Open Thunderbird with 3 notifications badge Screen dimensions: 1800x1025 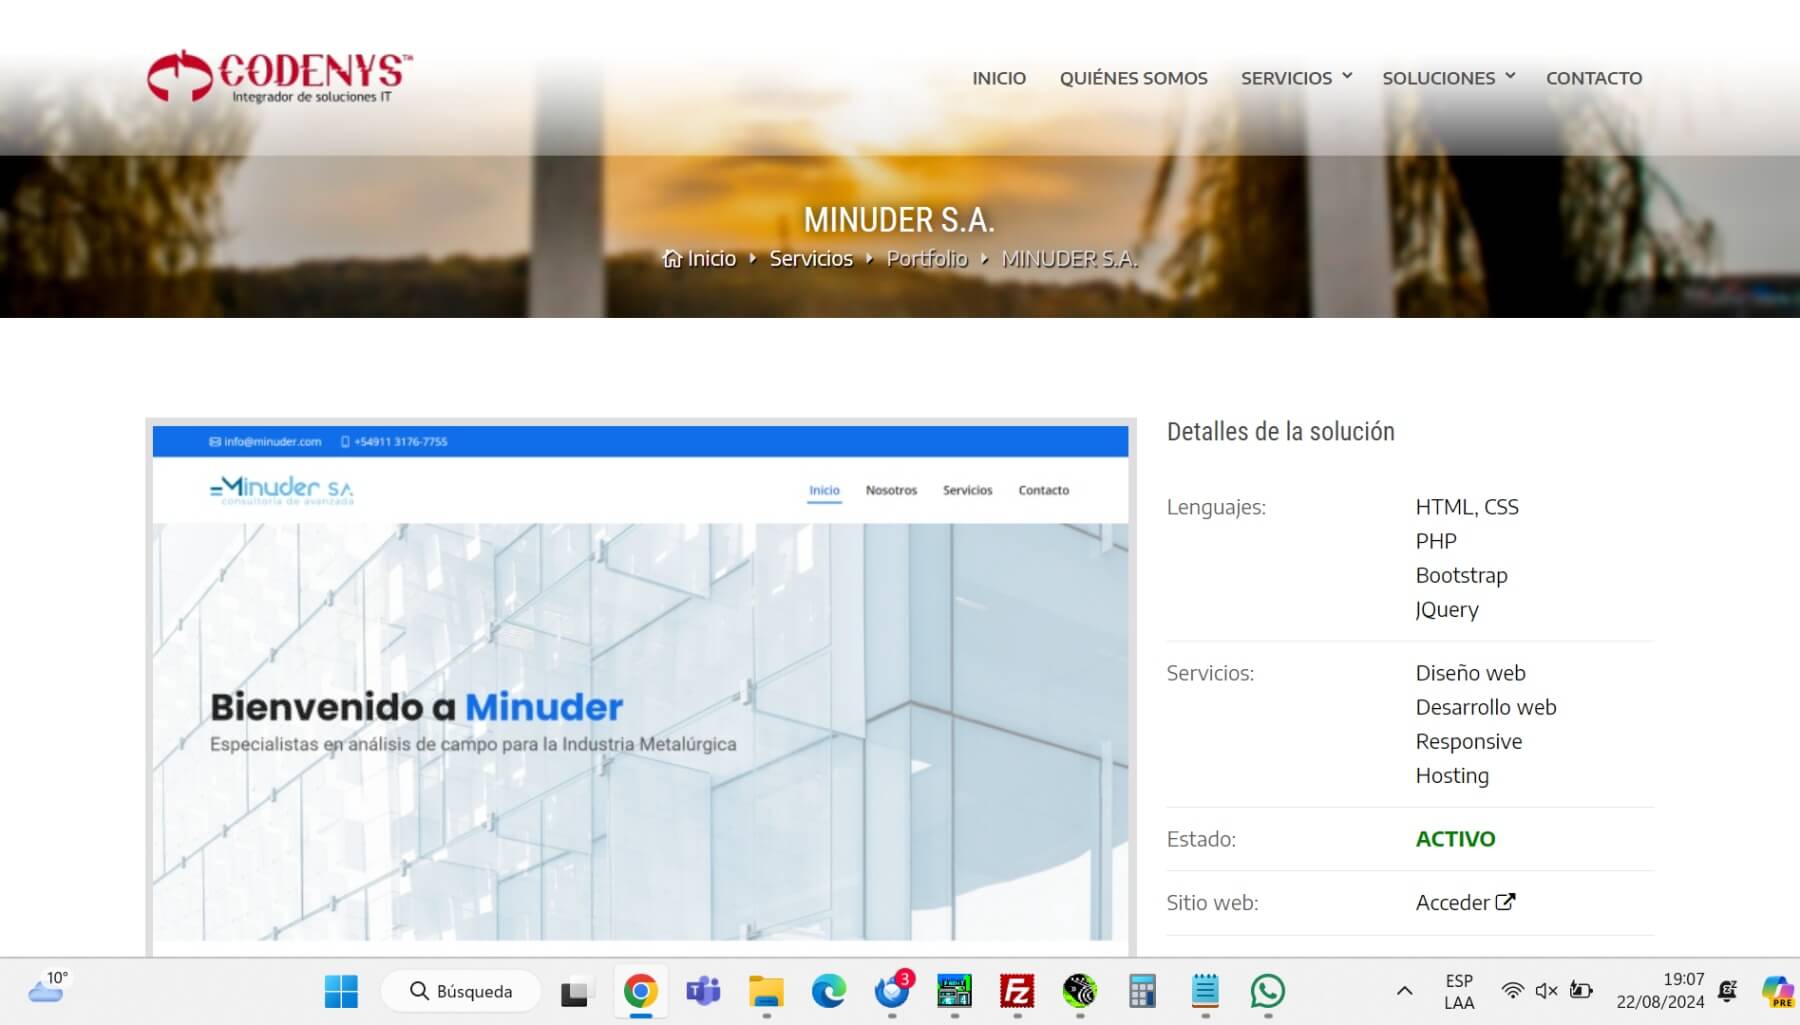(x=892, y=991)
